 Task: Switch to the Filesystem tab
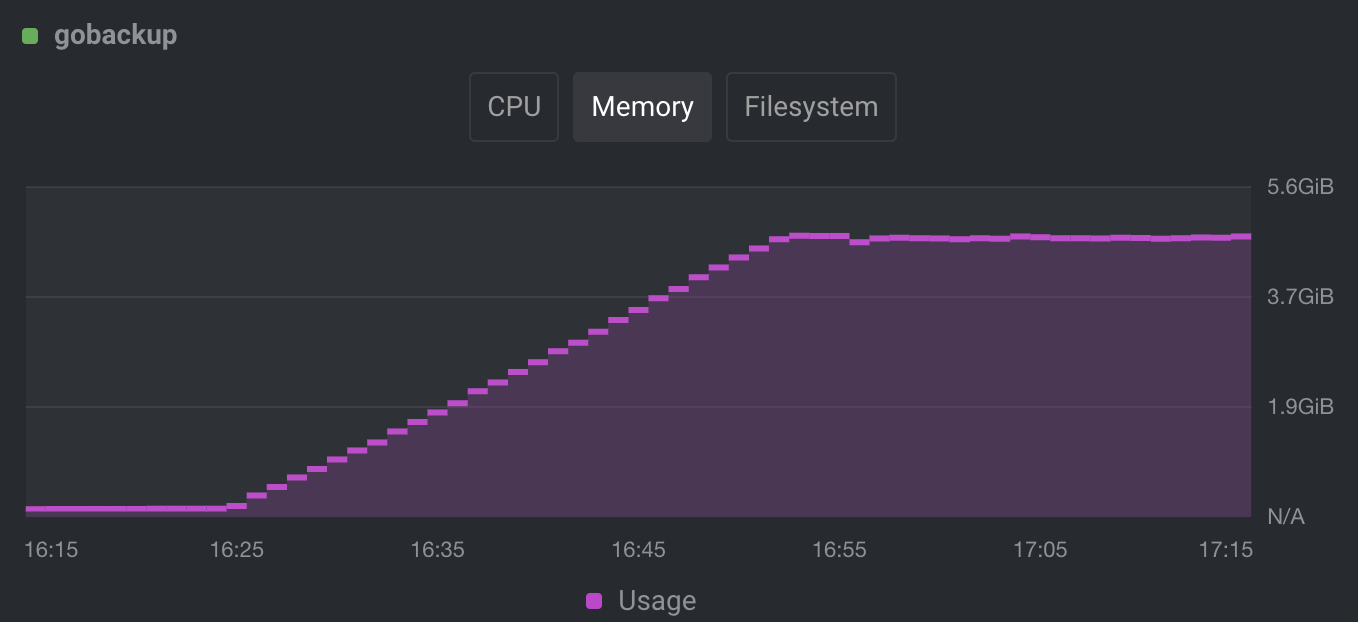click(x=811, y=106)
